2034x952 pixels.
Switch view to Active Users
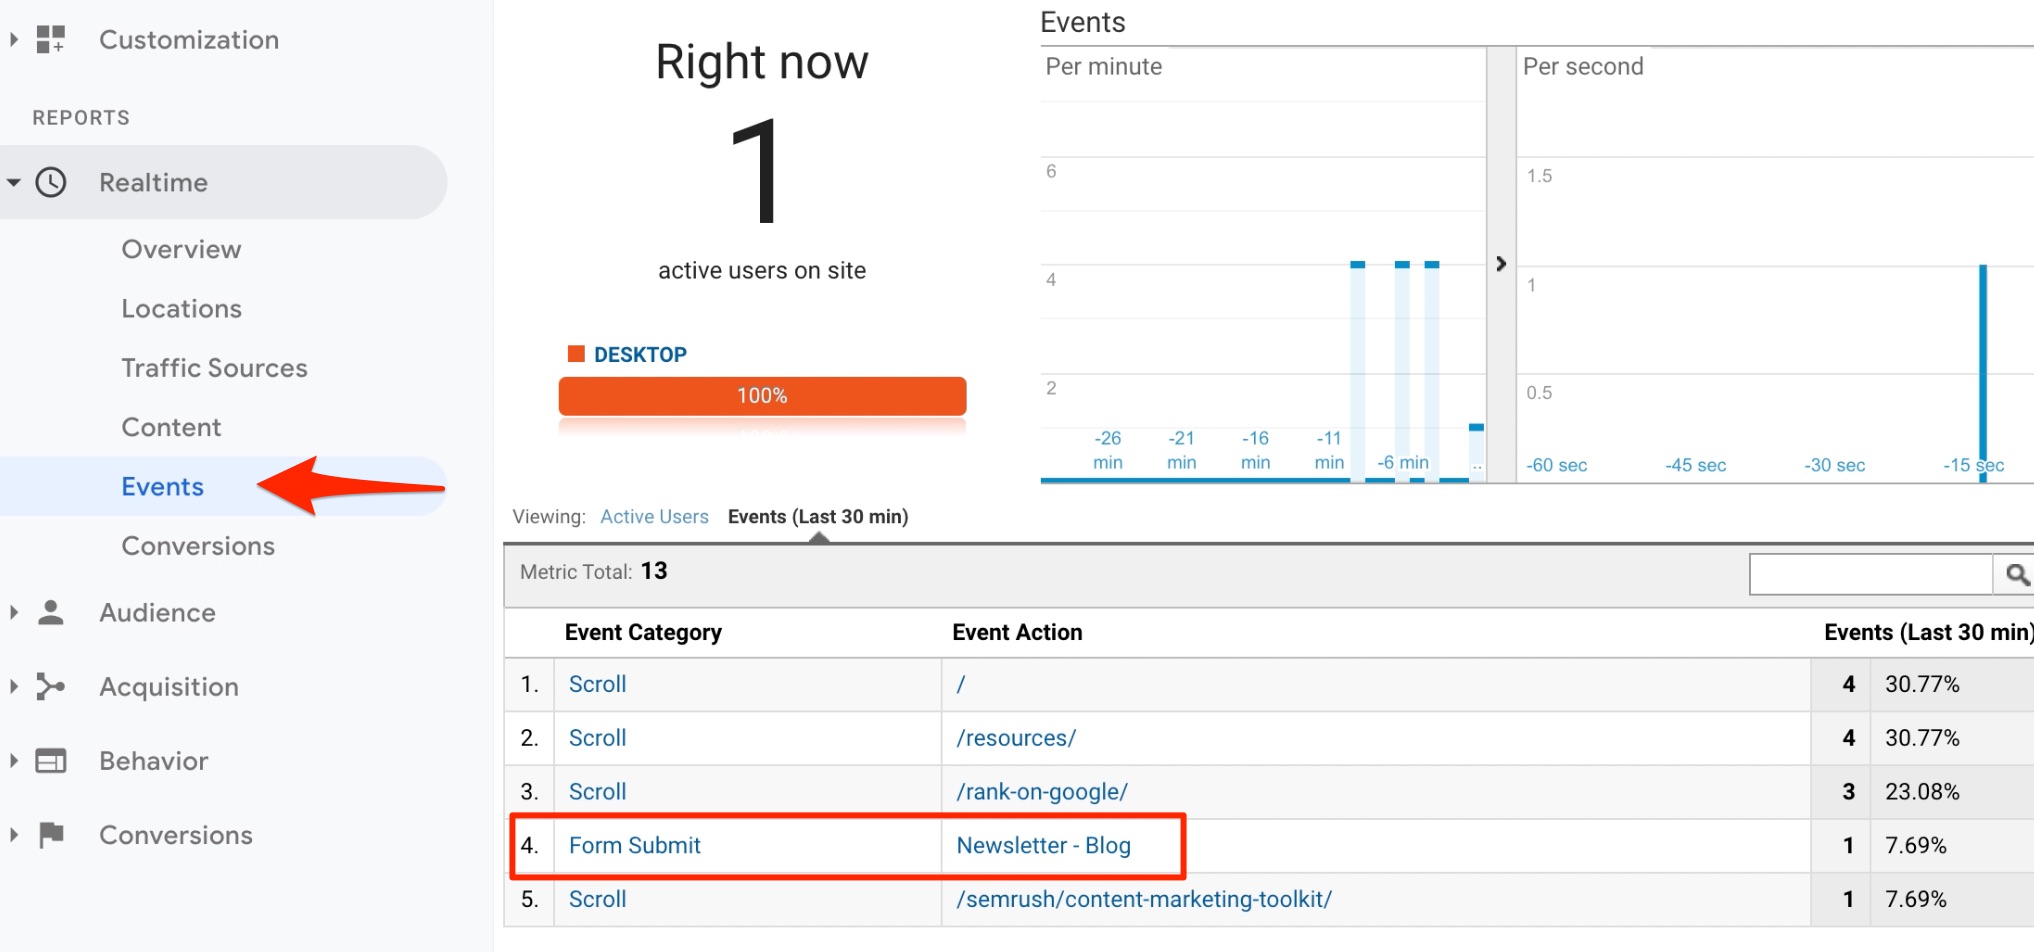click(x=654, y=516)
